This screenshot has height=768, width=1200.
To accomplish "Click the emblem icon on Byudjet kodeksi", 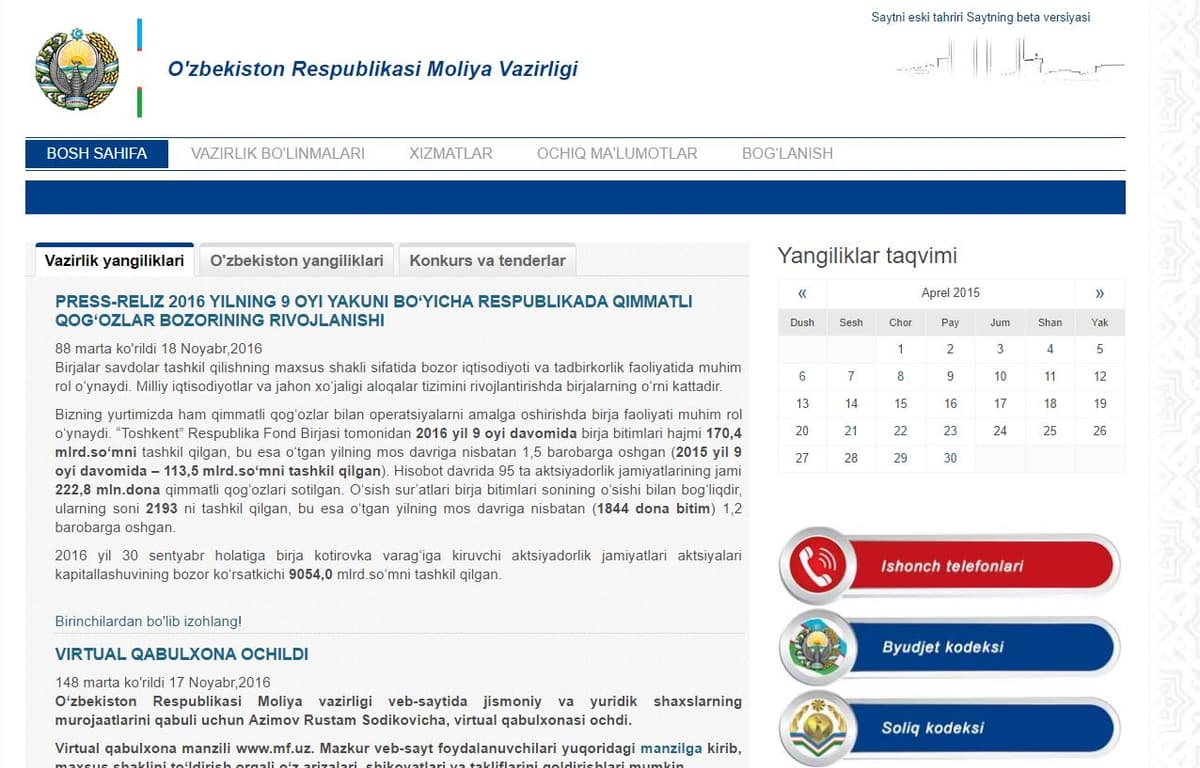I will pyautogui.click(x=818, y=647).
